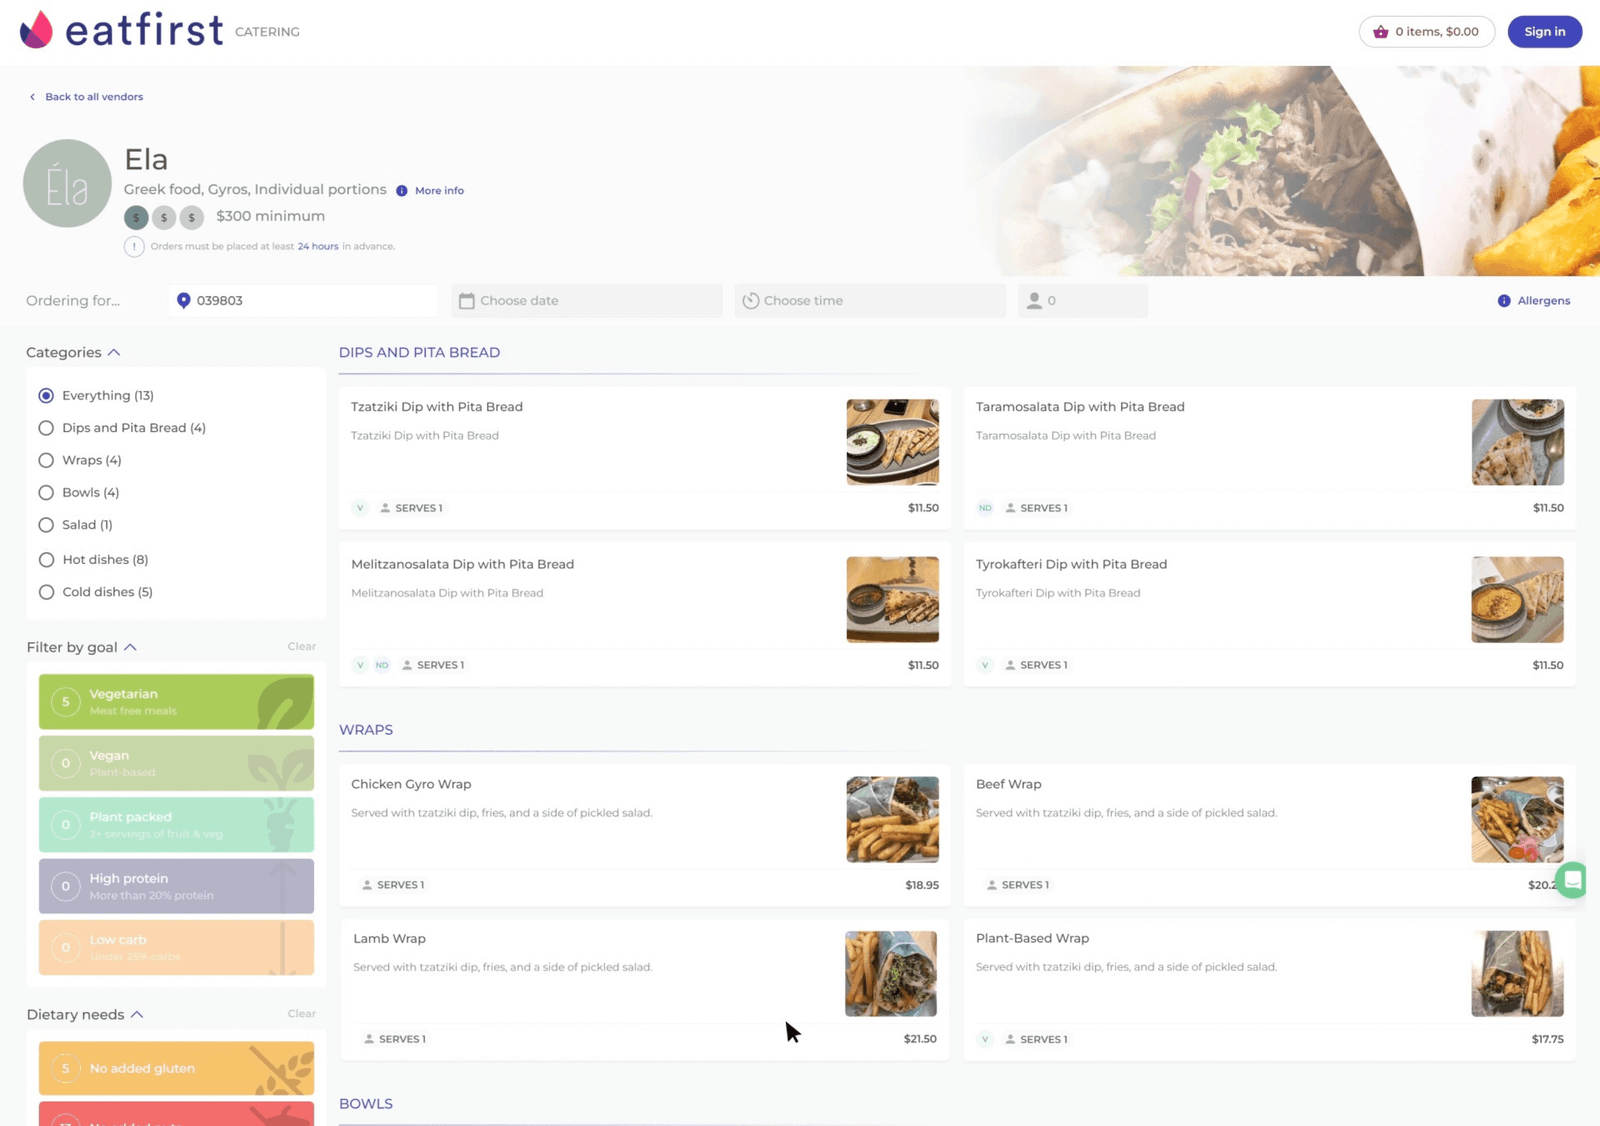Image resolution: width=1600 pixels, height=1126 pixels.
Task: Clear the Filter by goal selections
Action: [x=301, y=646]
